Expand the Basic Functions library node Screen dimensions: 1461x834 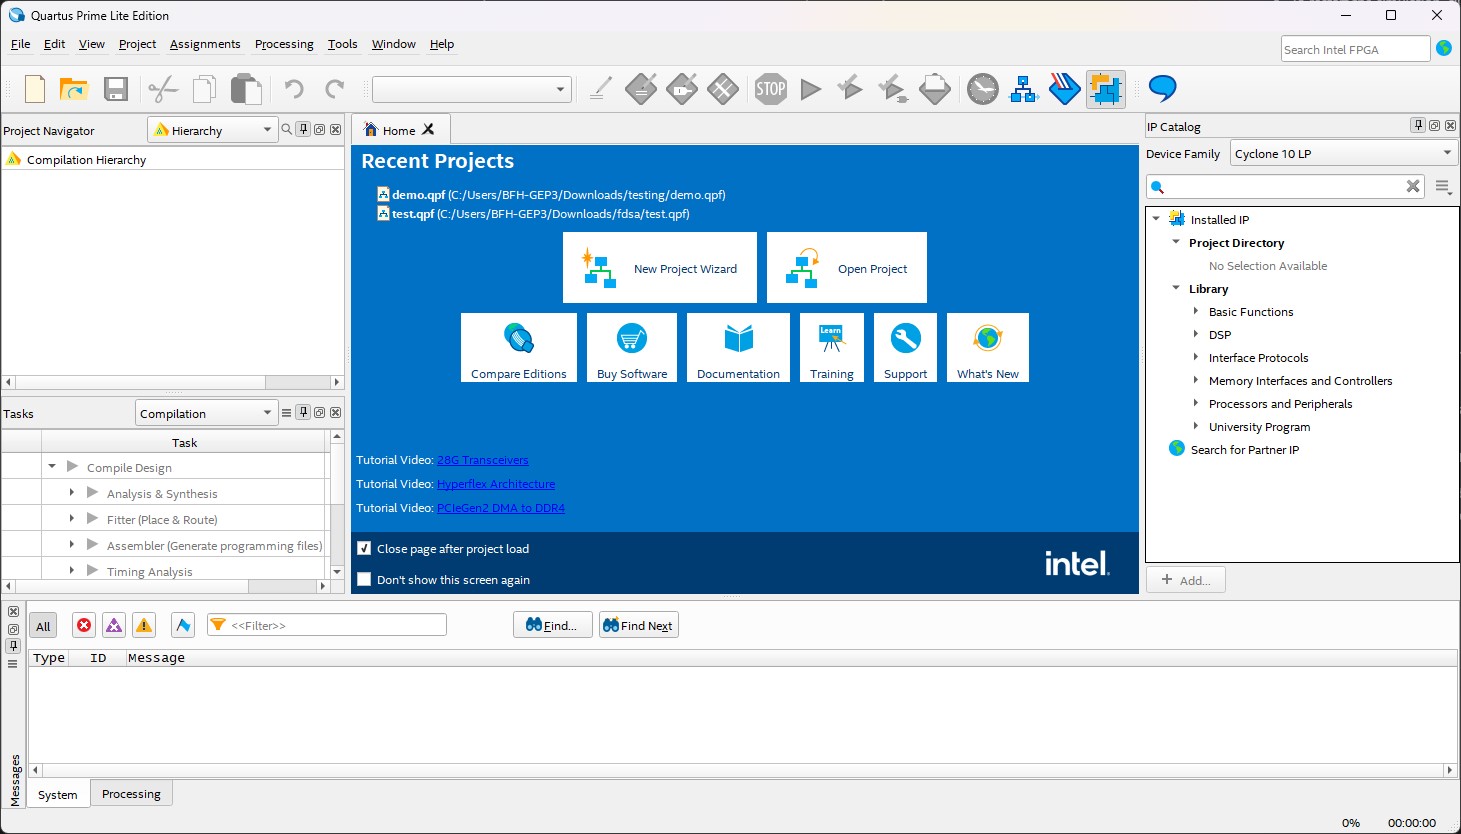[x=1196, y=311]
